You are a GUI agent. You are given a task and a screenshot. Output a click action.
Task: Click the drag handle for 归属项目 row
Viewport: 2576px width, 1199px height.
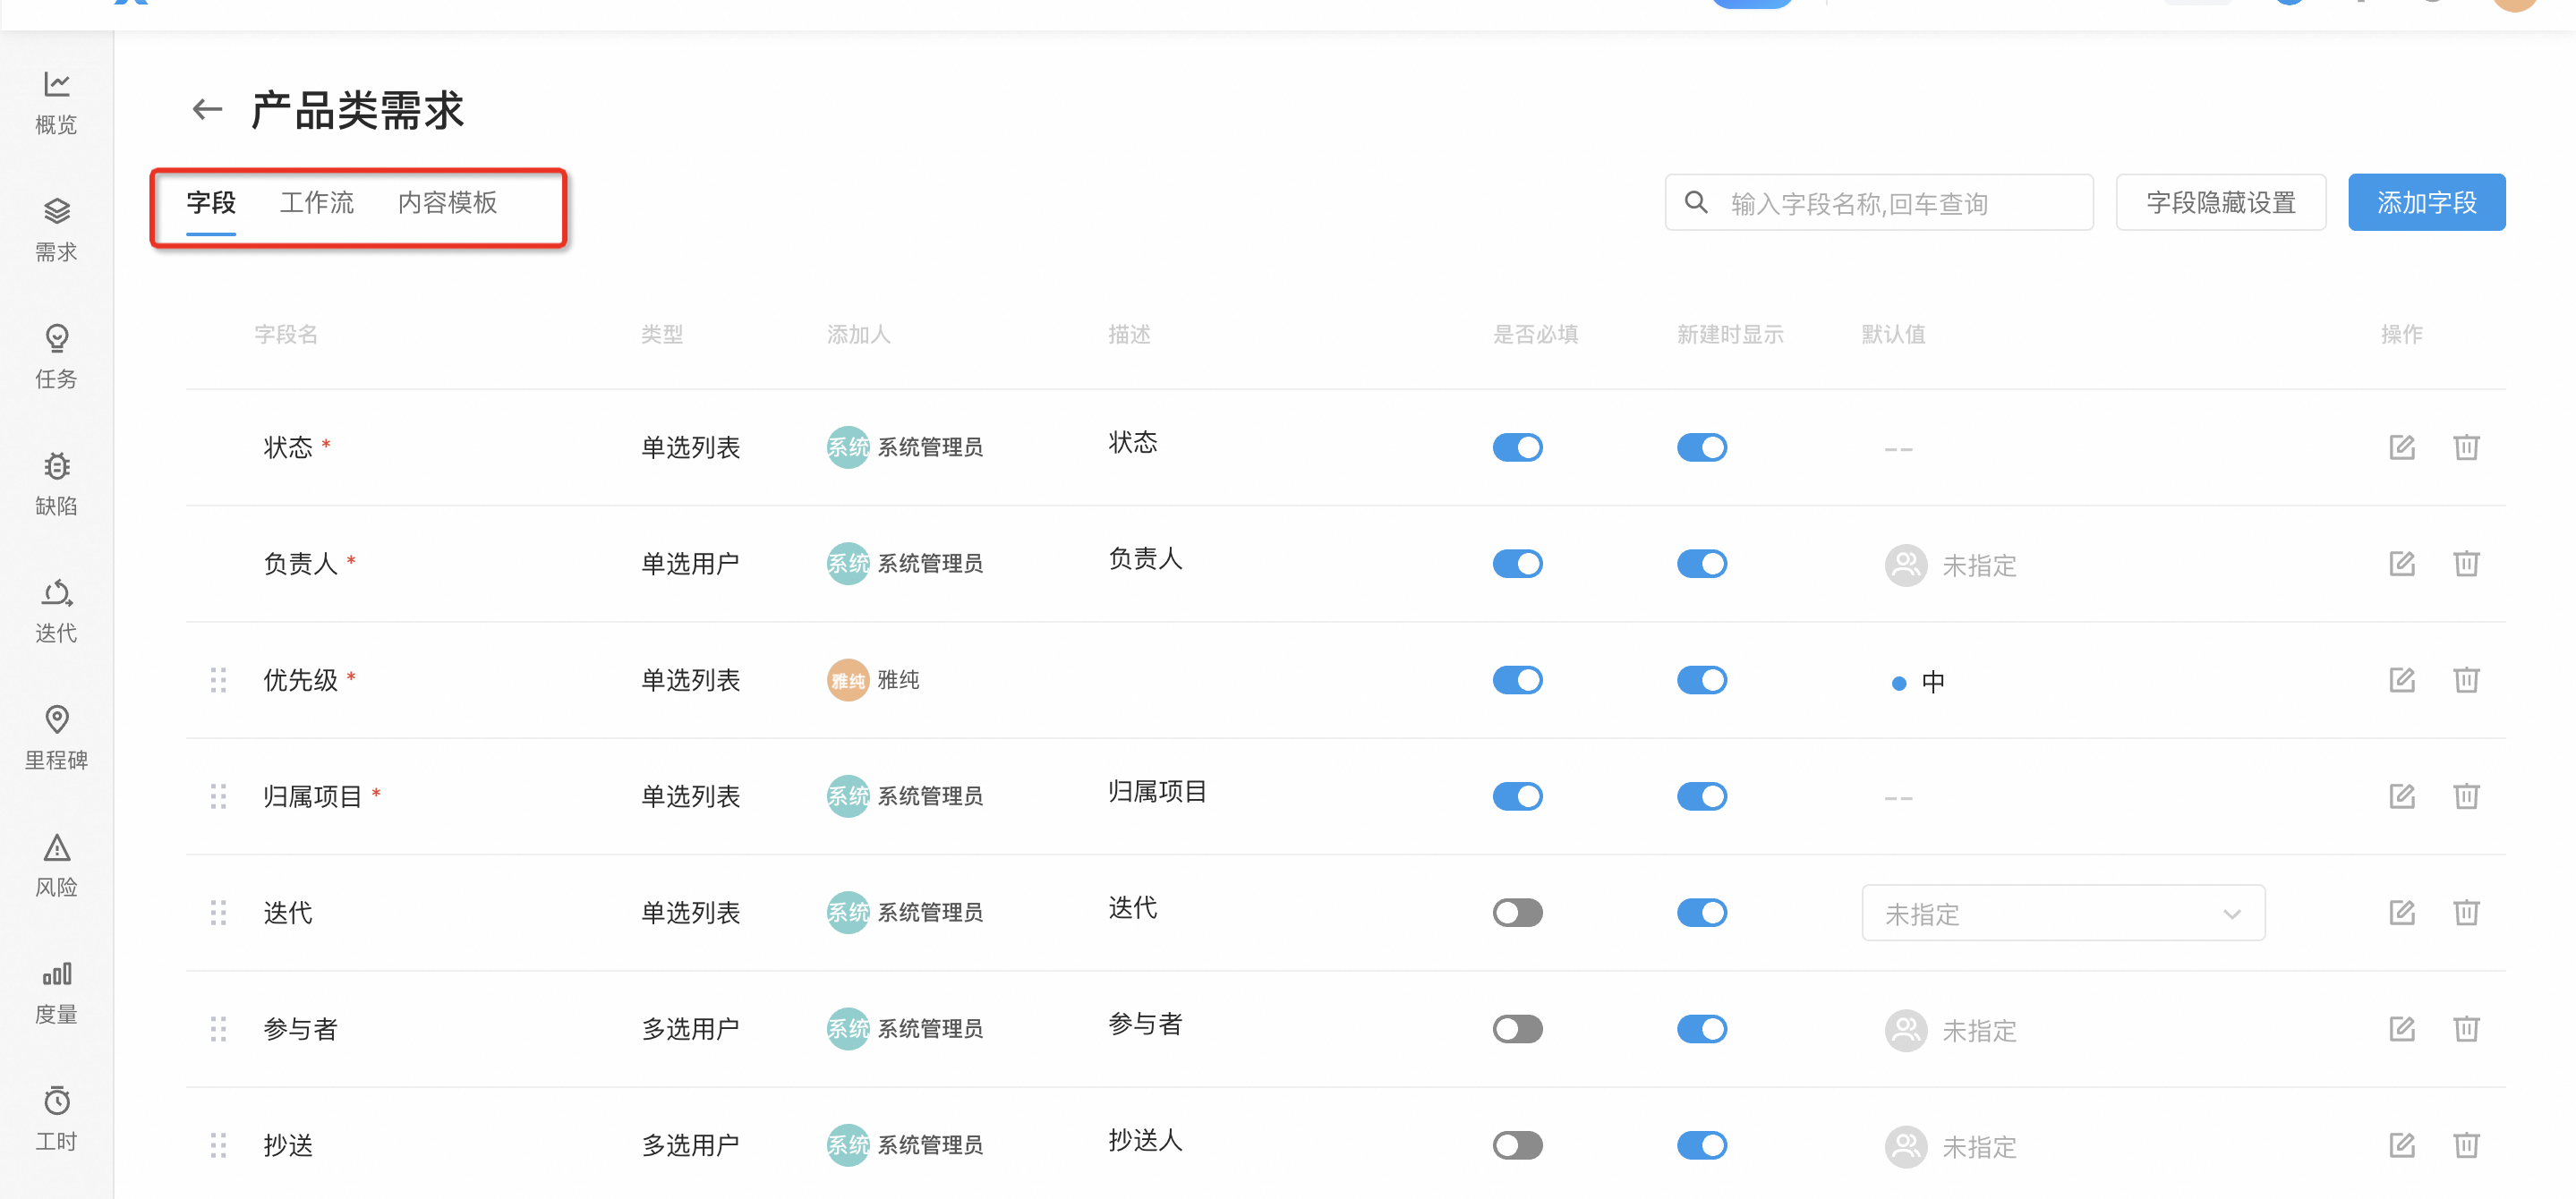pyautogui.click(x=218, y=796)
